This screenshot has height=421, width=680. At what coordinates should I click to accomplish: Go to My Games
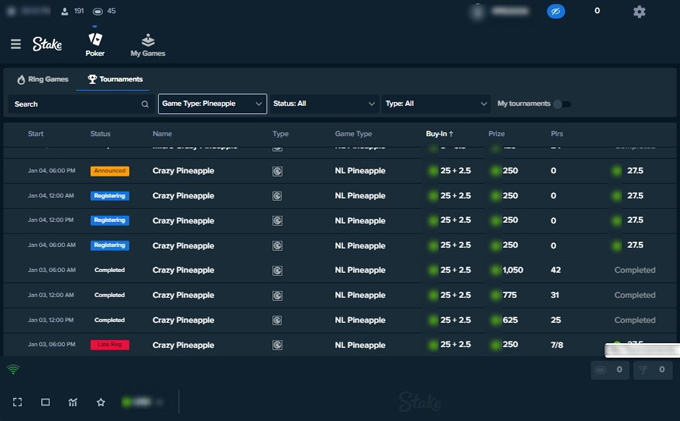click(x=147, y=44)
